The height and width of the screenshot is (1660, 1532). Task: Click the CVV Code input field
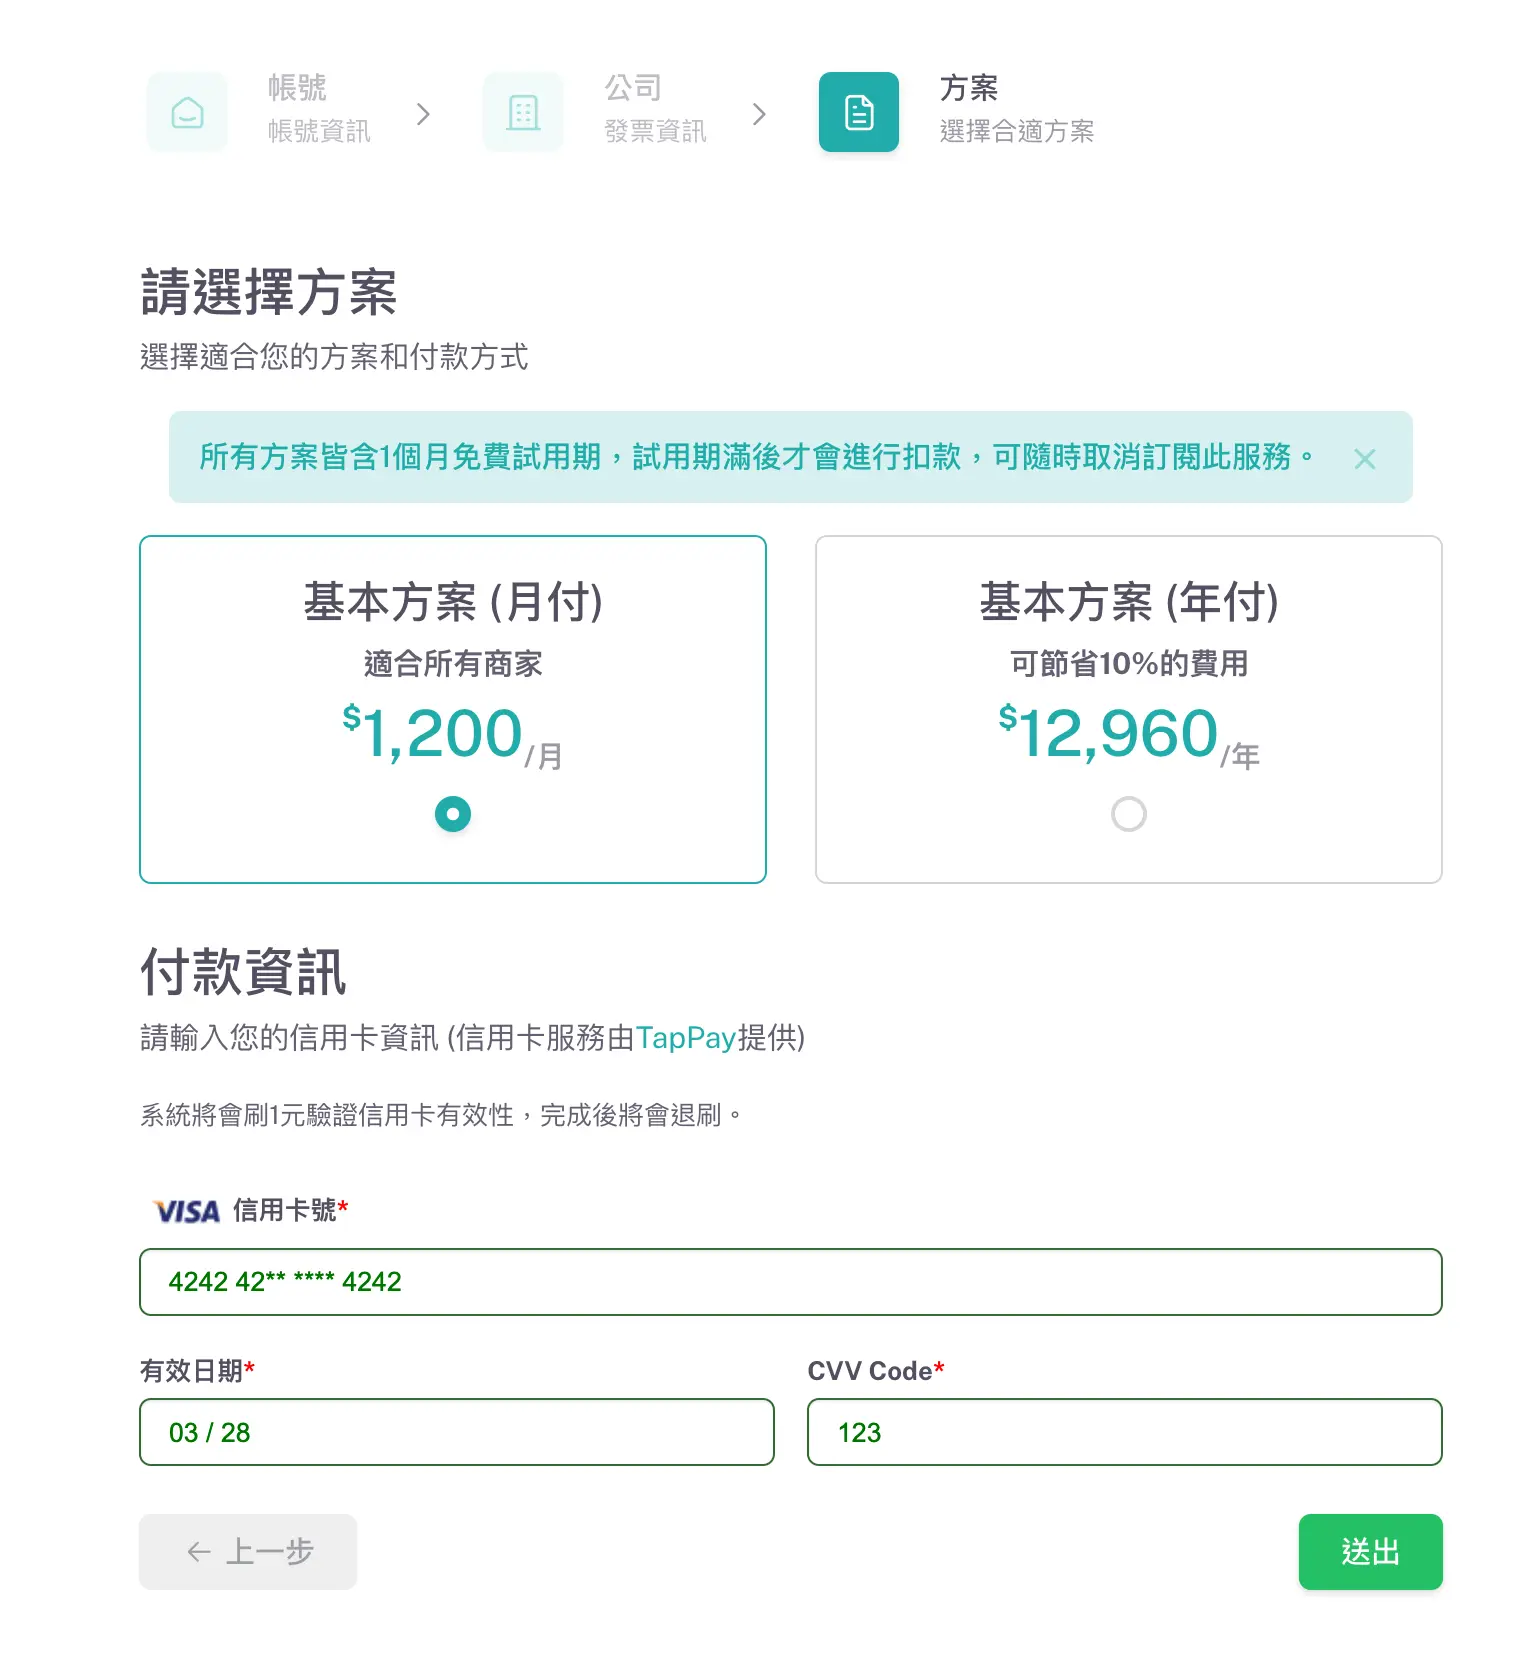pos(1123,1432)
